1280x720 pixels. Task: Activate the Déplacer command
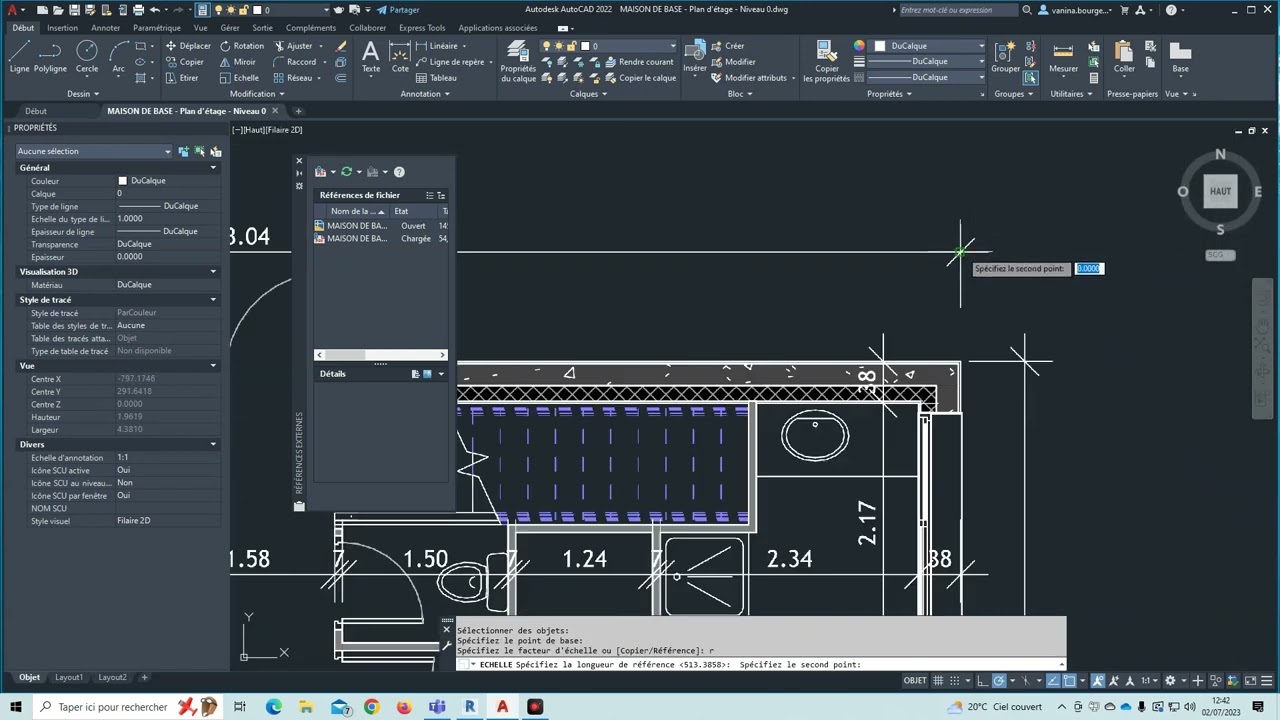[x=188, y=46]
